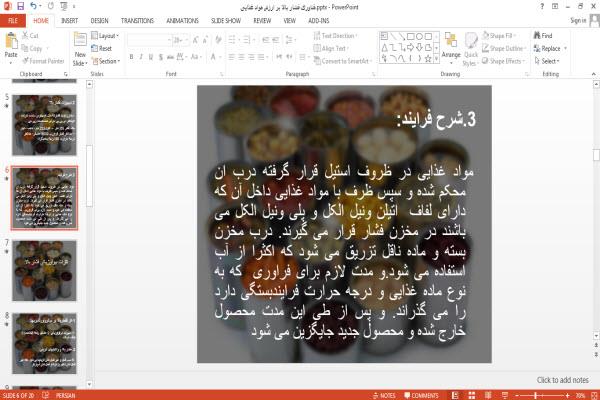Select the Format Painter tool
This screenshot has height=400, width=600.
tap(43, 61)
